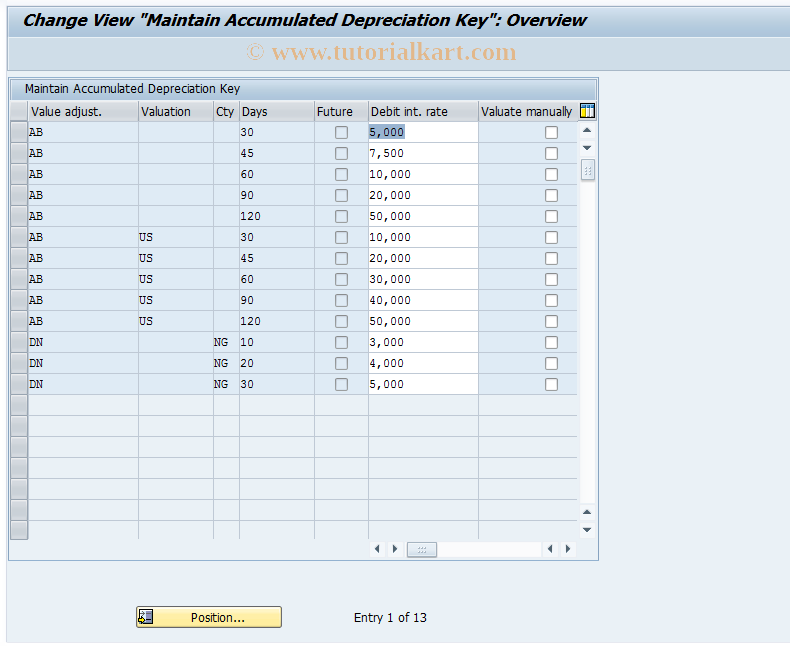Click the Days cell 90 in the AB row without valuation
The height and width of the screenshot is (646, 790).
click(277, 196)
